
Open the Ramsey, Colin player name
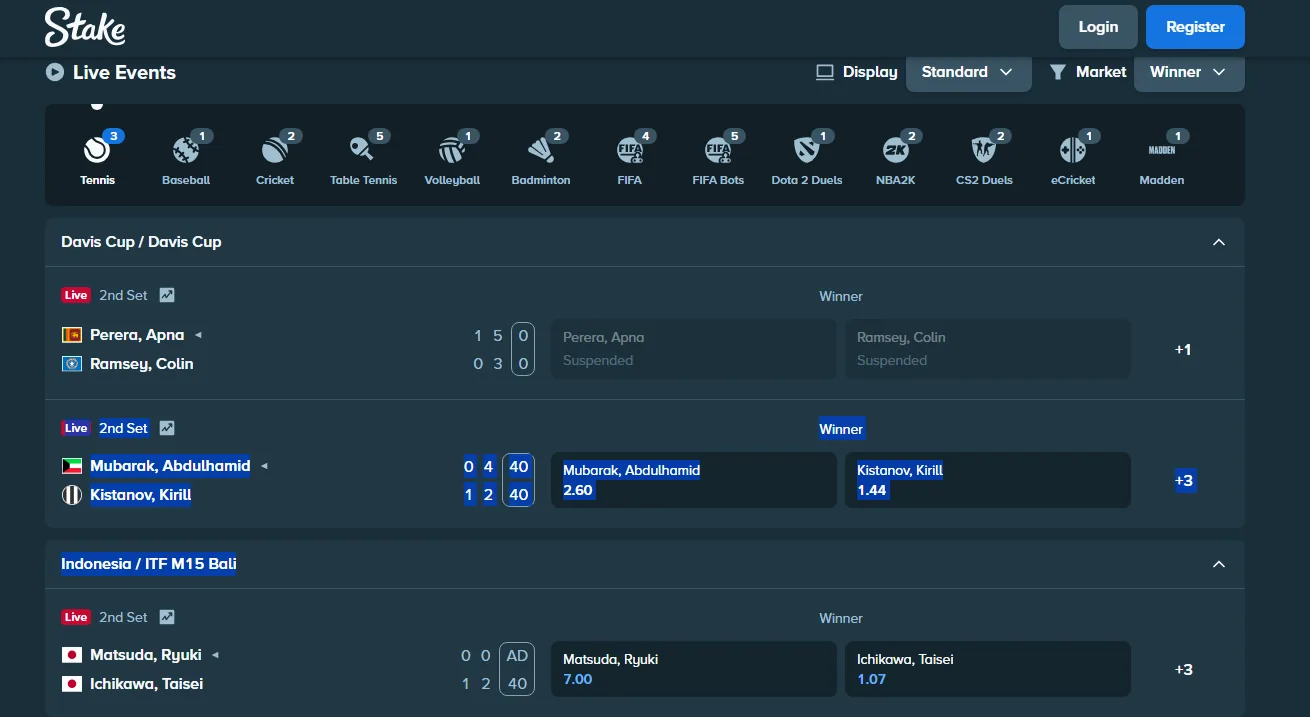coord(142,364)
